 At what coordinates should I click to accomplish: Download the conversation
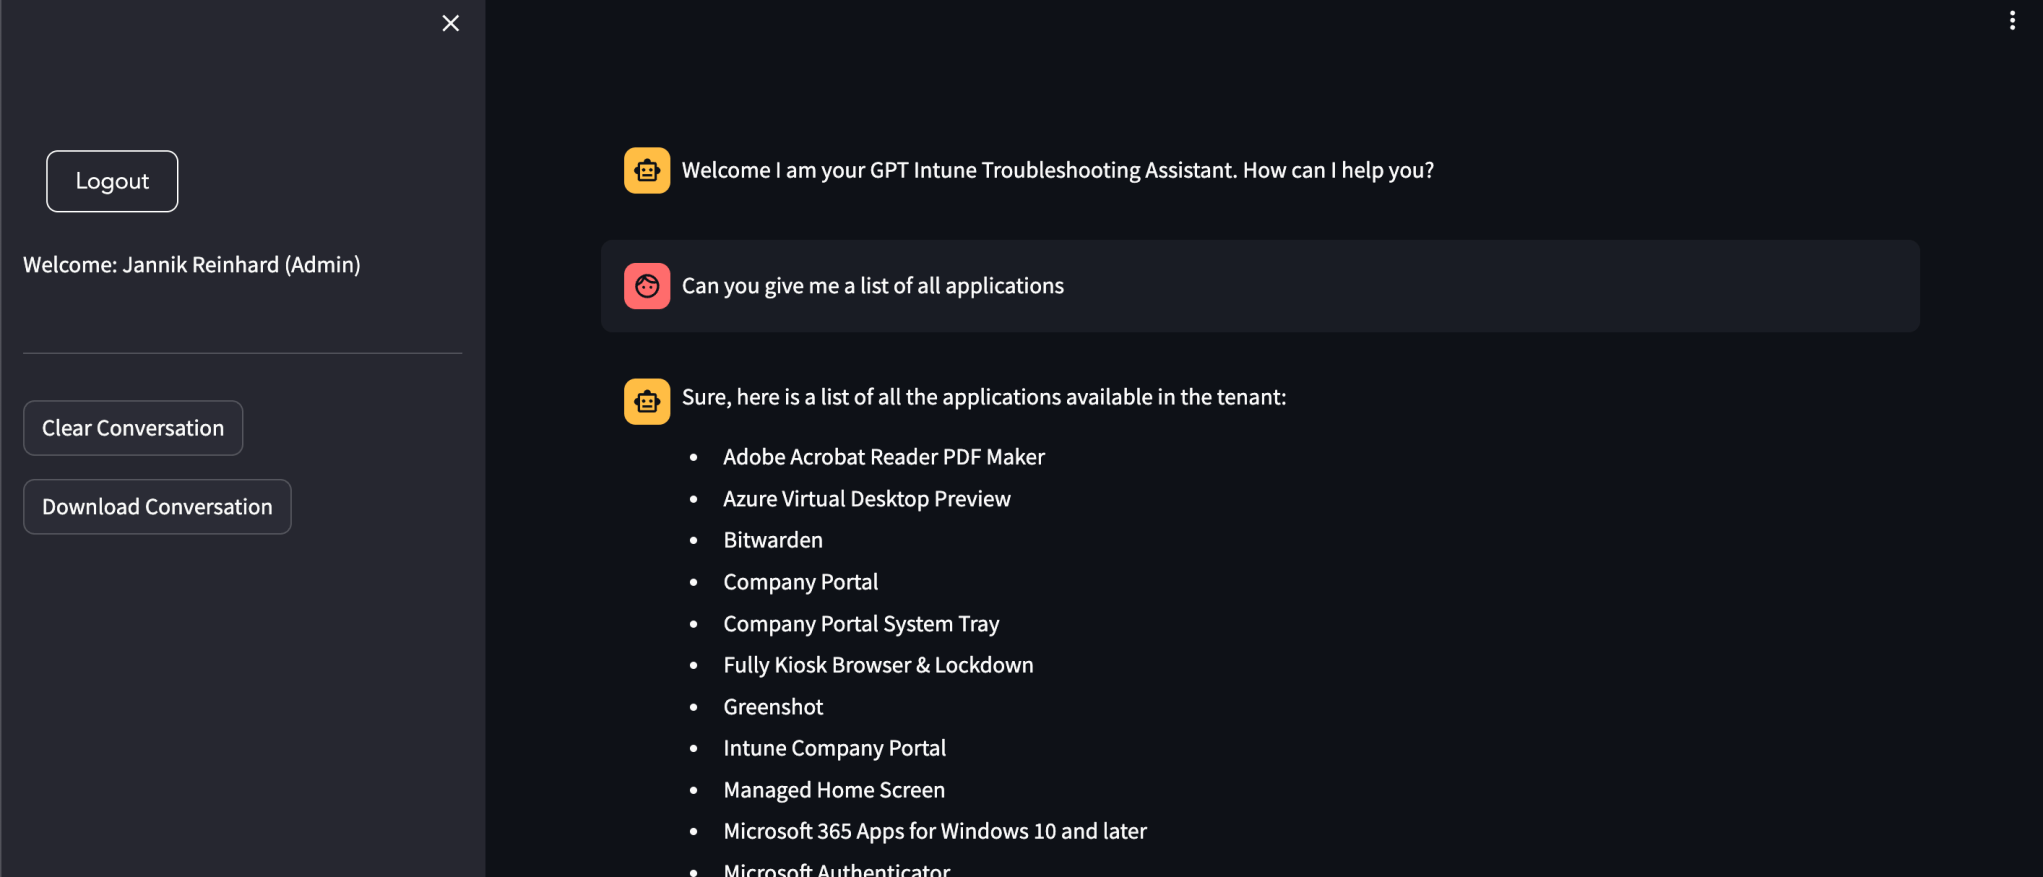point(156,506)
